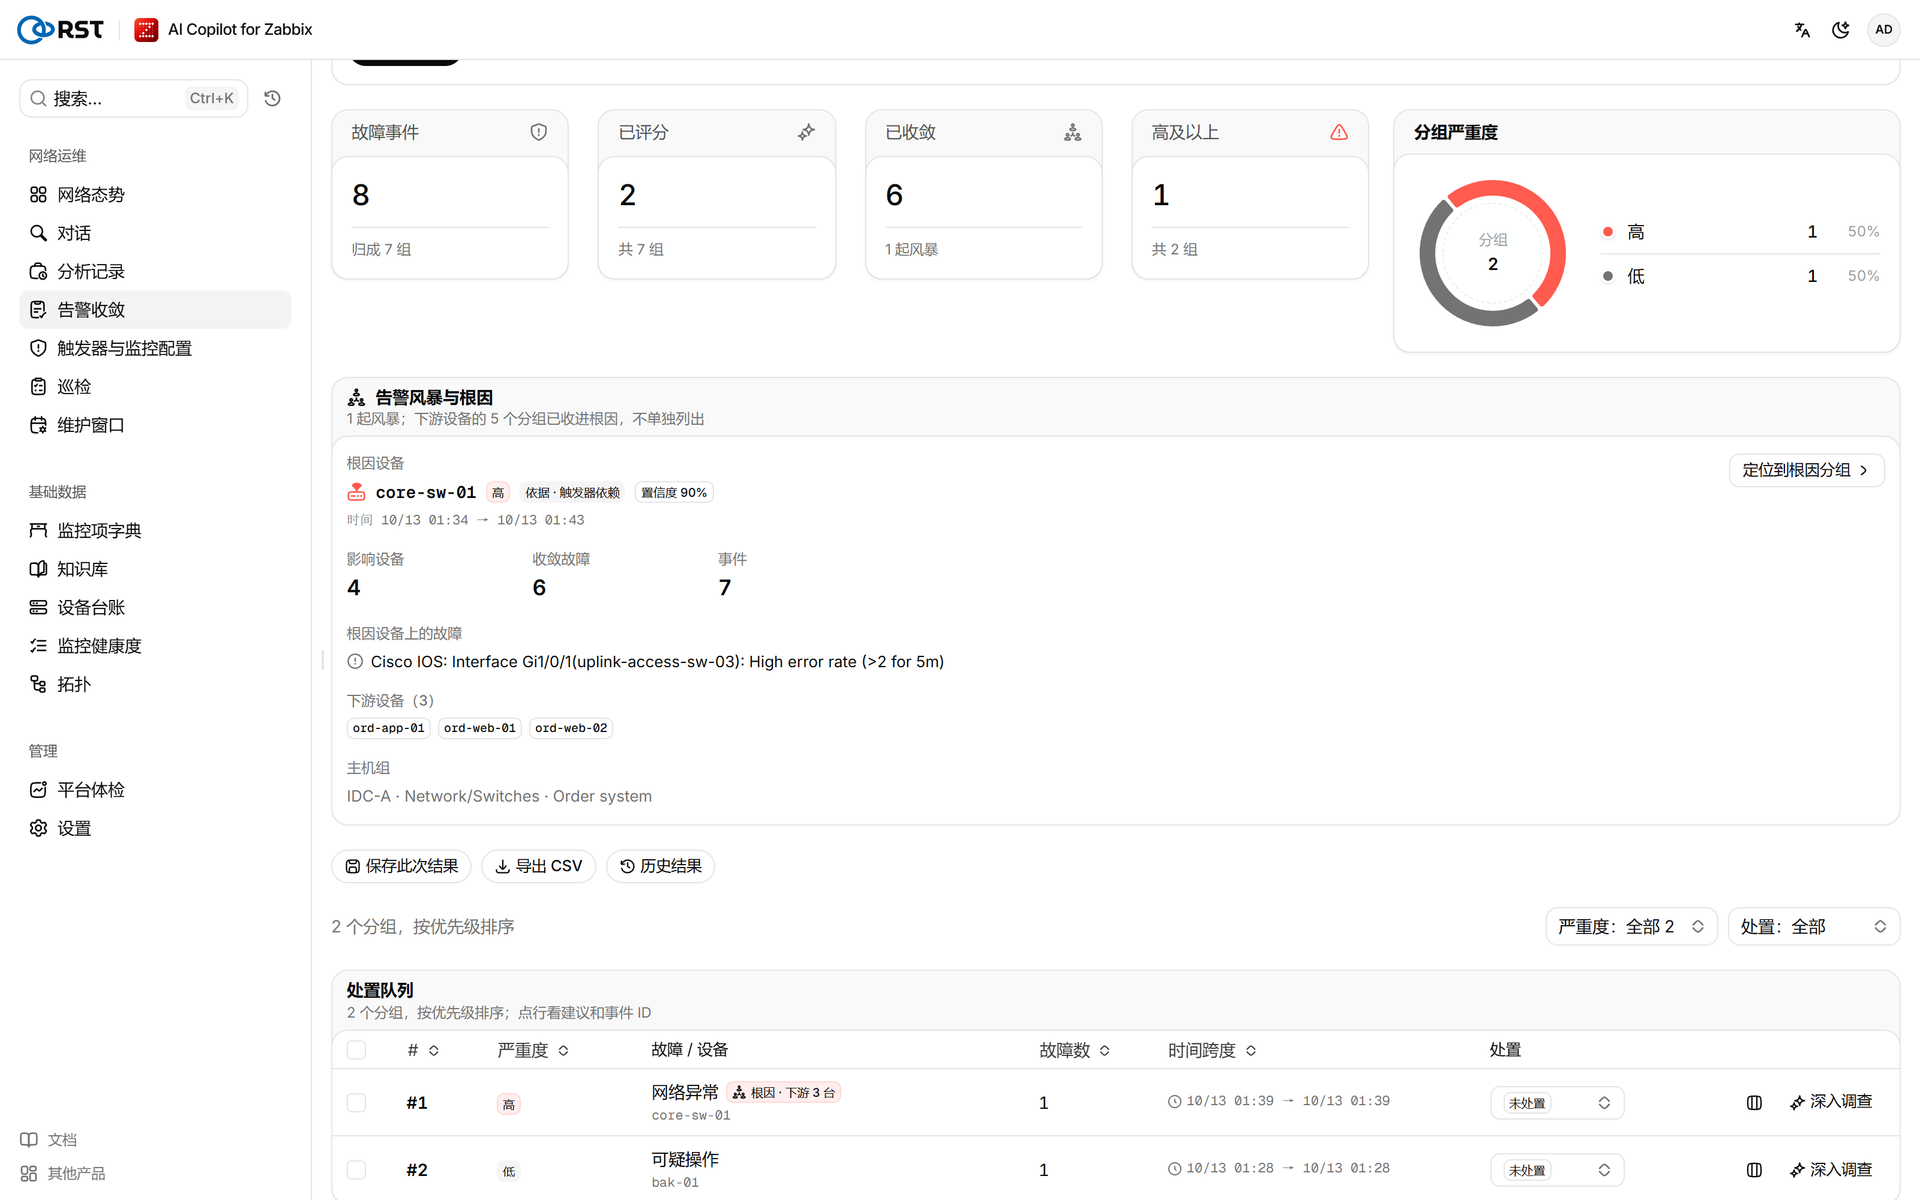Go to 维护窗口 page

pos(155,425)
